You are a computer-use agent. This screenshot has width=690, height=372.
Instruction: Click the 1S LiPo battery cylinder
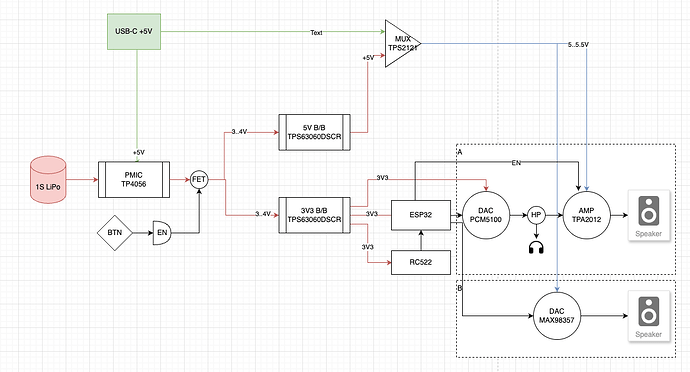click(x=48, y=180)
